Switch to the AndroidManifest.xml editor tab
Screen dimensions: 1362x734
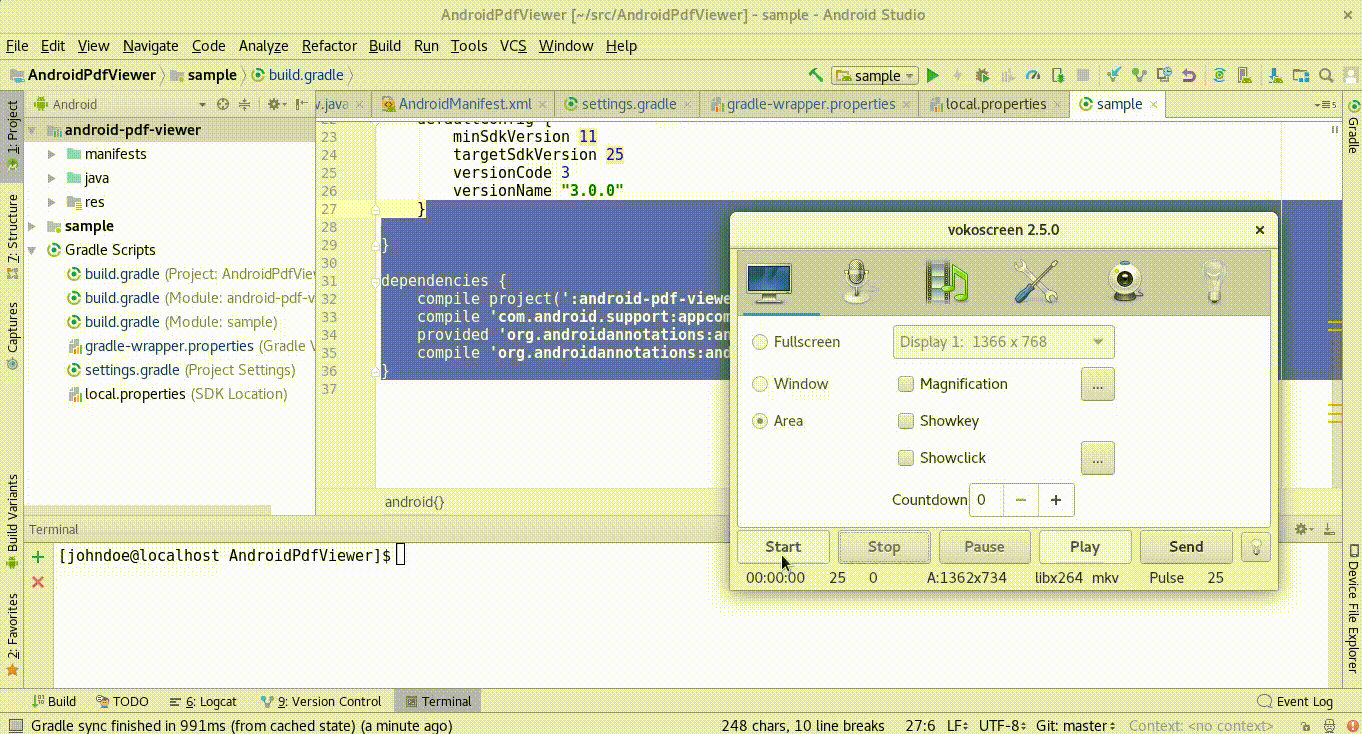[x=464, y=104]
